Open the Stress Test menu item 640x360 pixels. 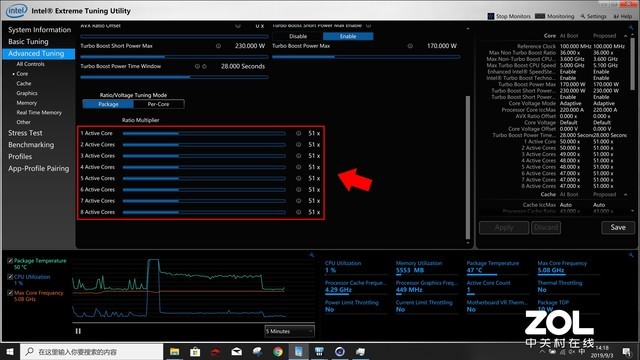click(25, 133)
